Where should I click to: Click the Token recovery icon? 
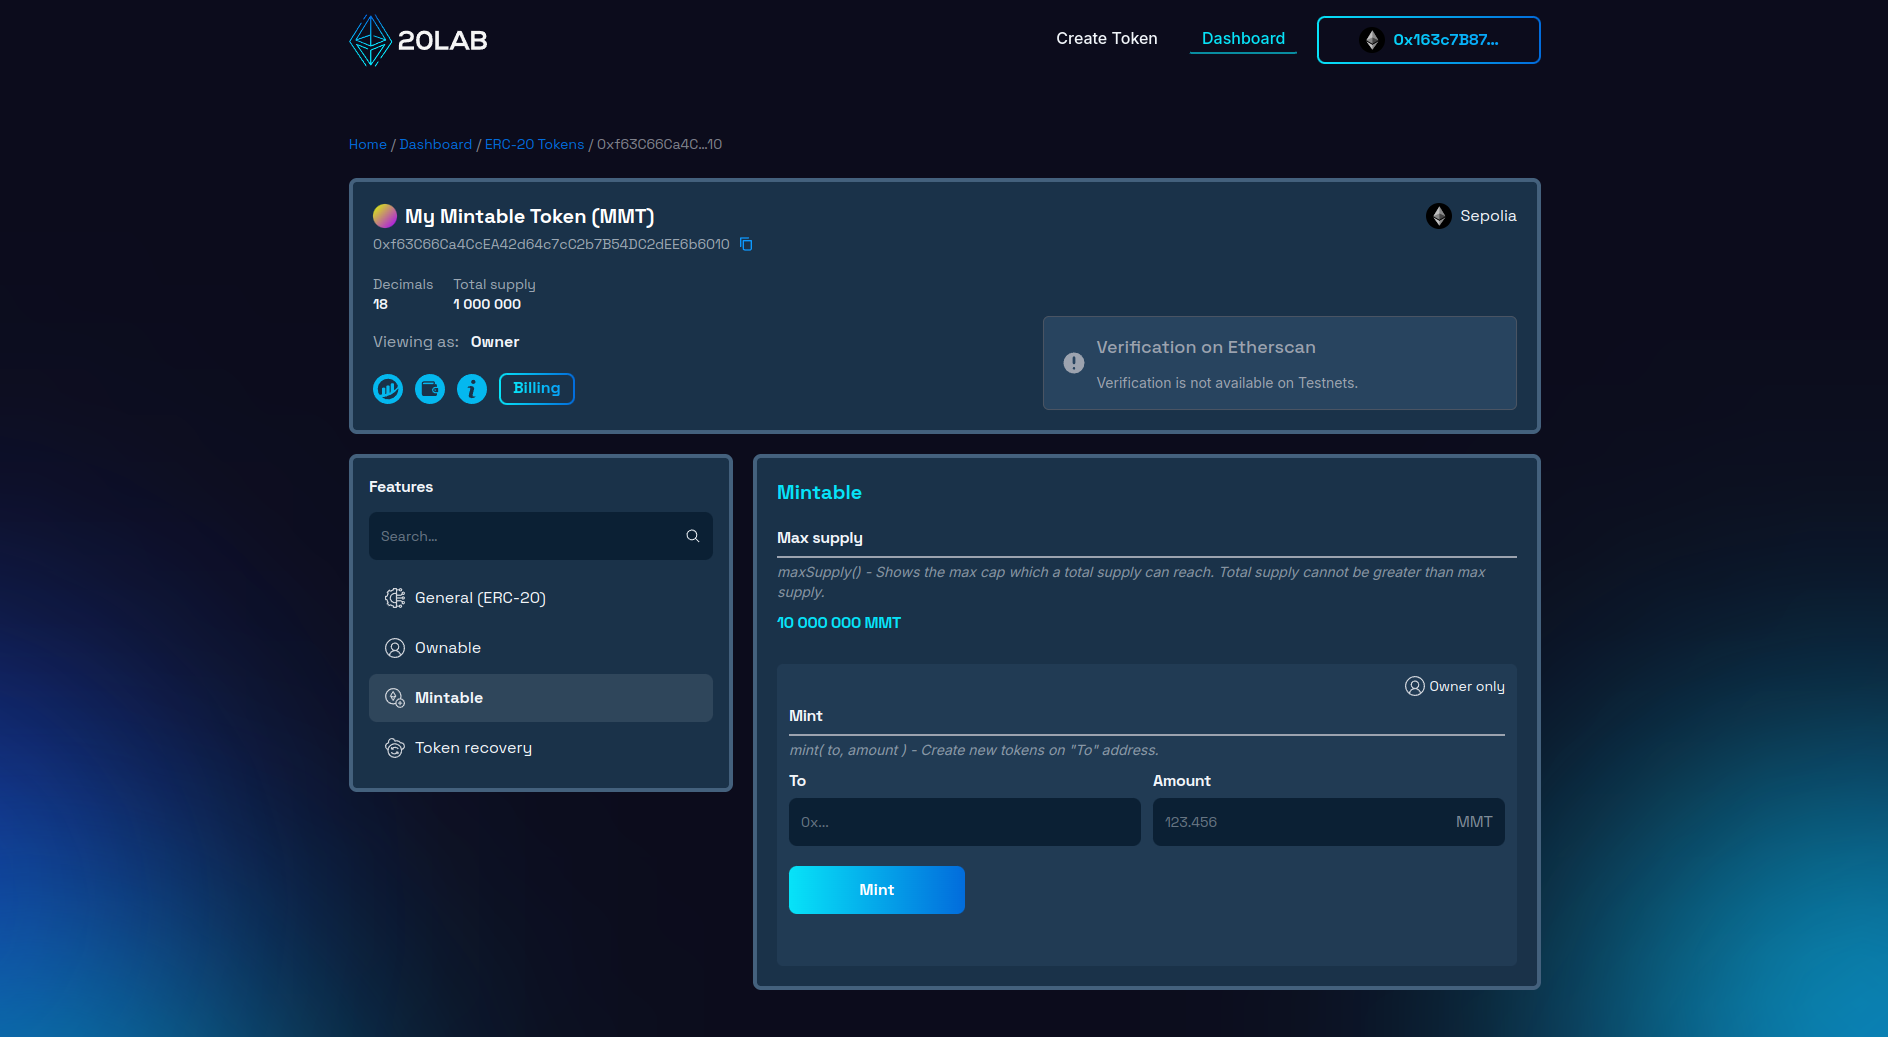[x=395, y=748]
